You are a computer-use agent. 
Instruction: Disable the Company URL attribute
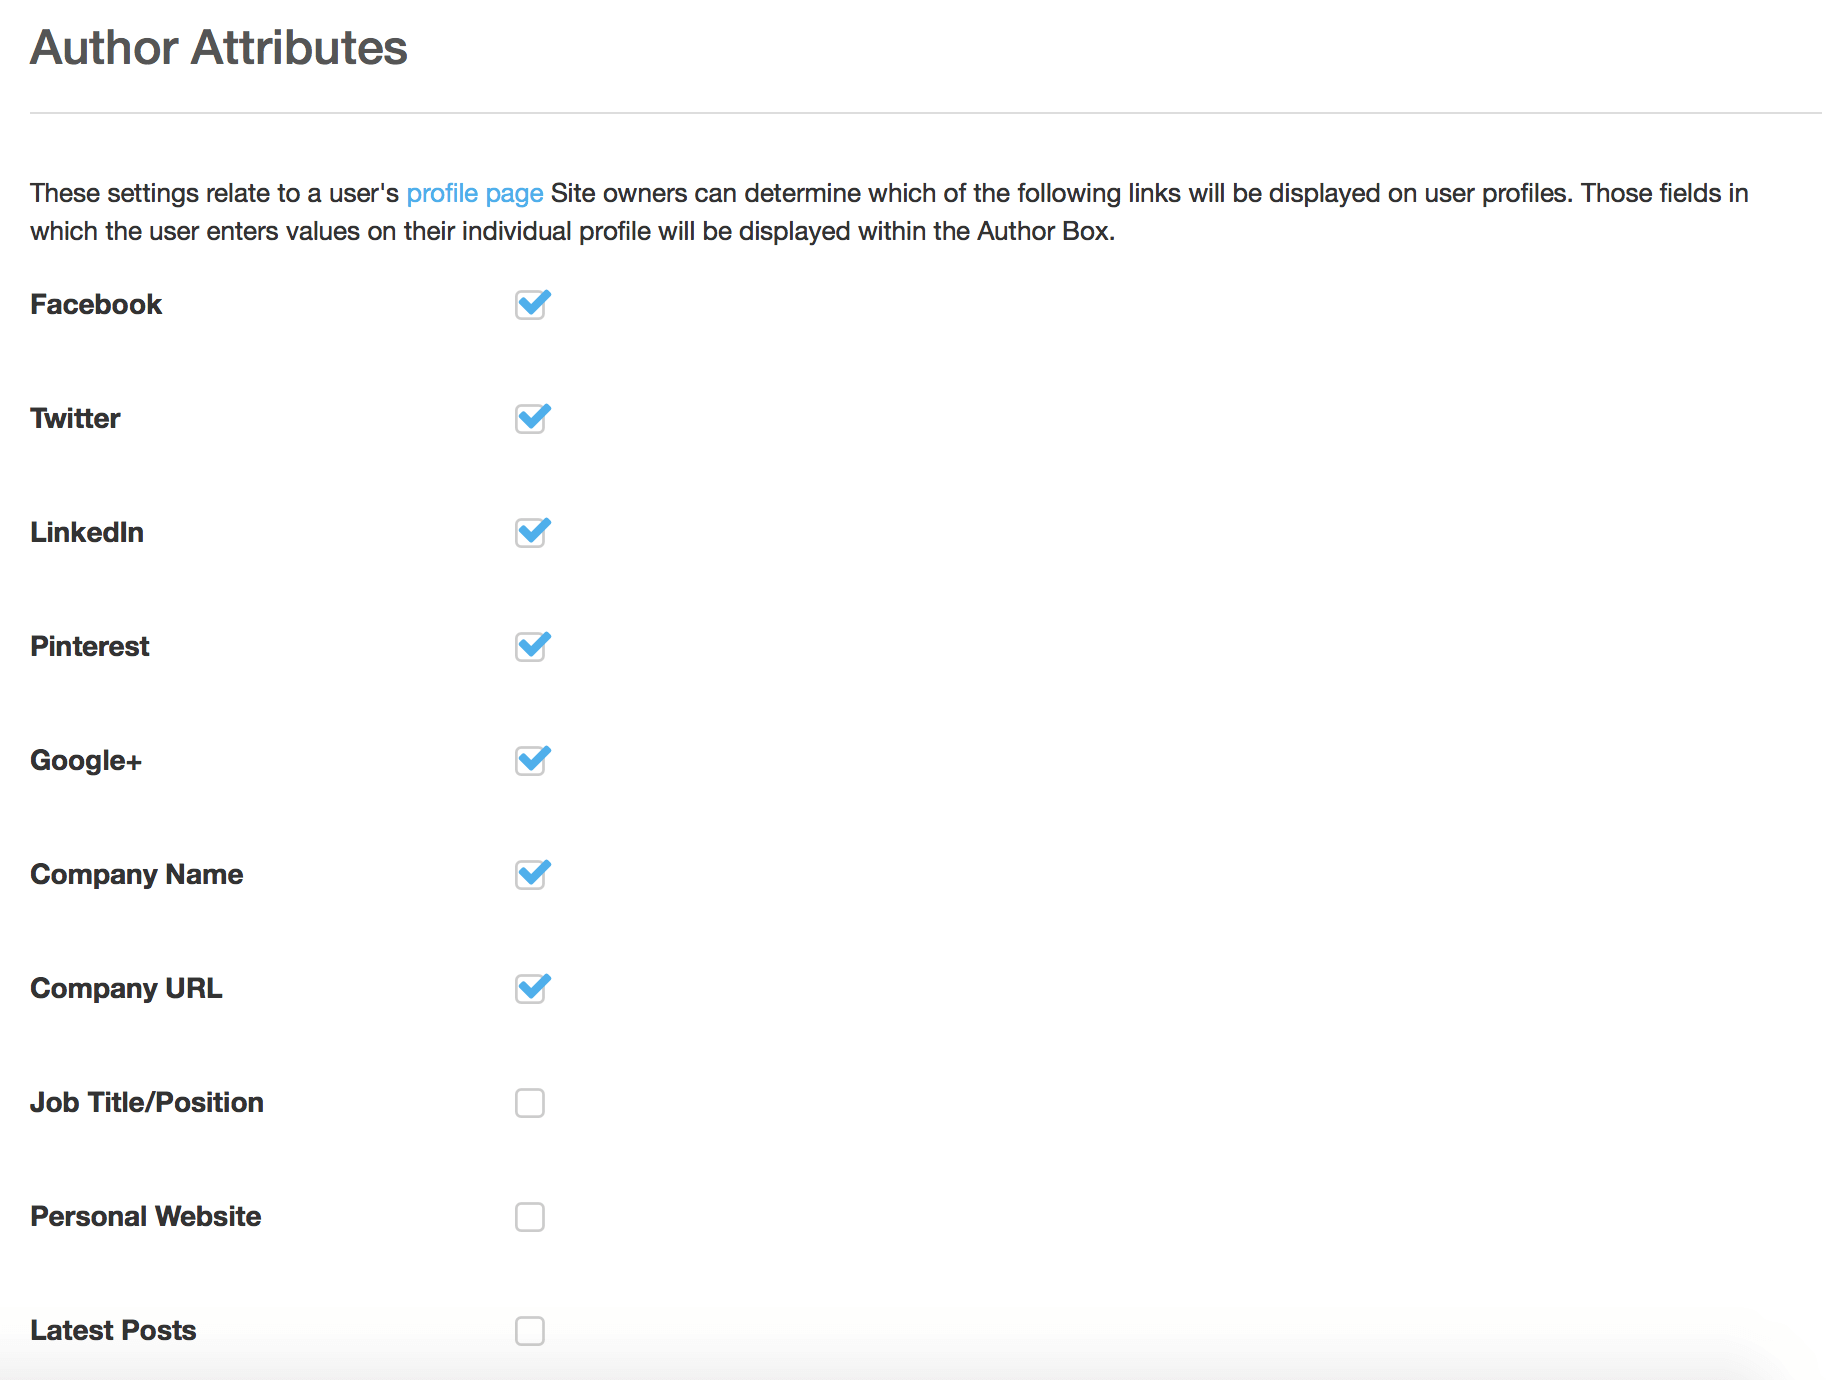(532, 988)
